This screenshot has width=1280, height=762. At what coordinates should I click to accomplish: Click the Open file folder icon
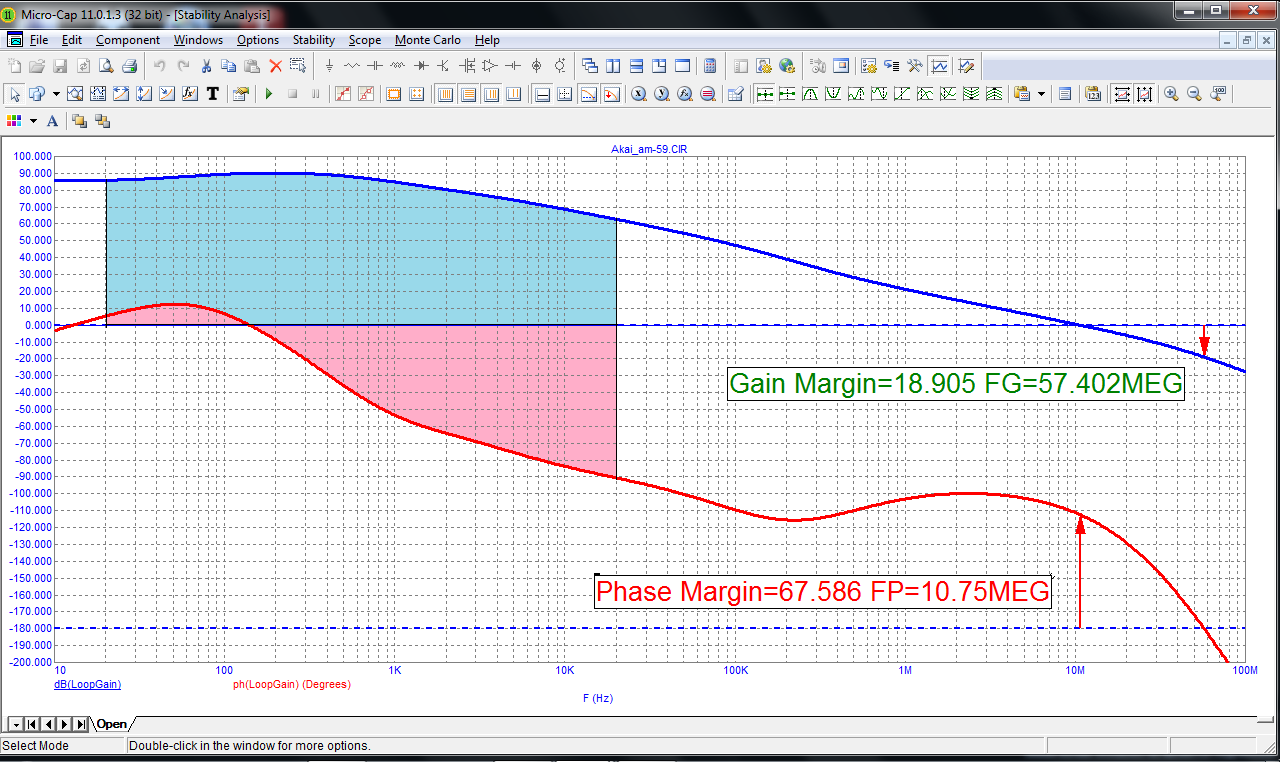tap(37, 66)
